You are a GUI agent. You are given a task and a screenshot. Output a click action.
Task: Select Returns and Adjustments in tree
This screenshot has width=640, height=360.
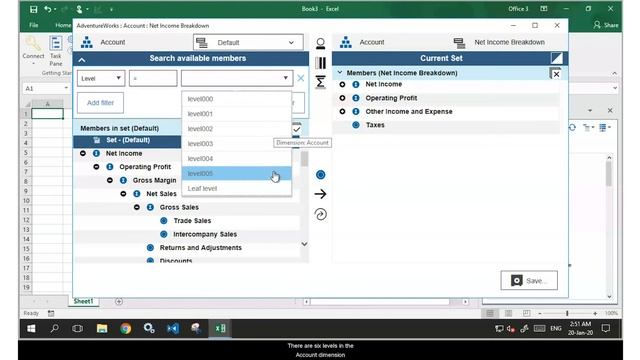(x=200, y=248)
